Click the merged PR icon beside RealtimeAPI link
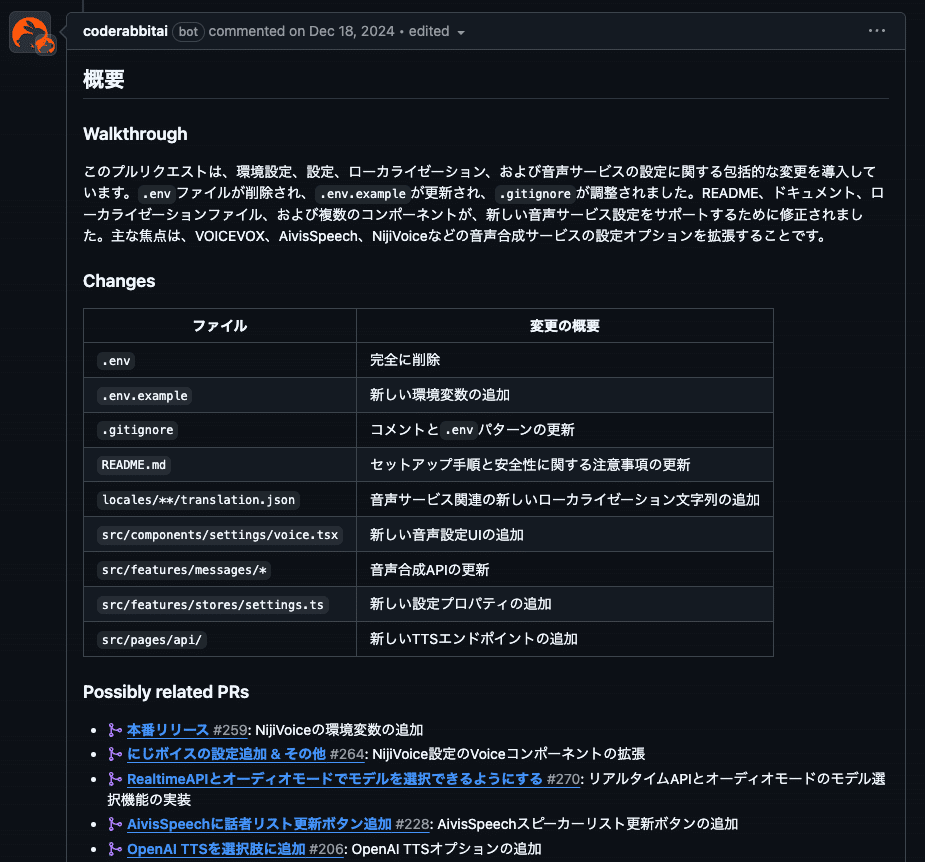Screen dimensions: 925x862 112,778
